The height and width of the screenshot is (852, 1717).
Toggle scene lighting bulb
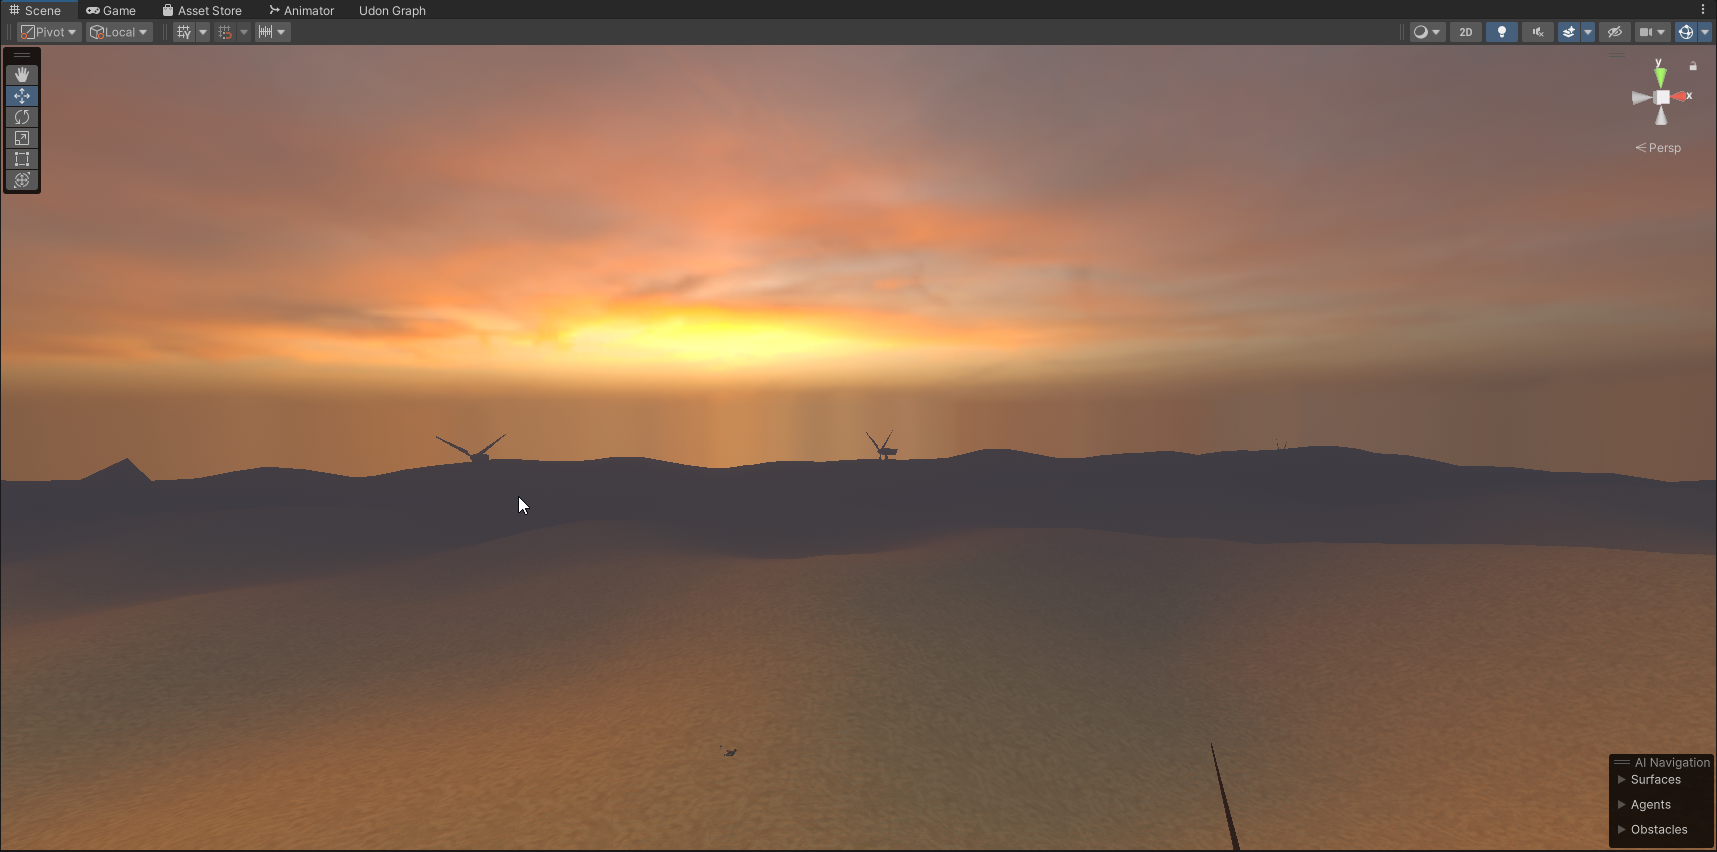(1501, 32)
